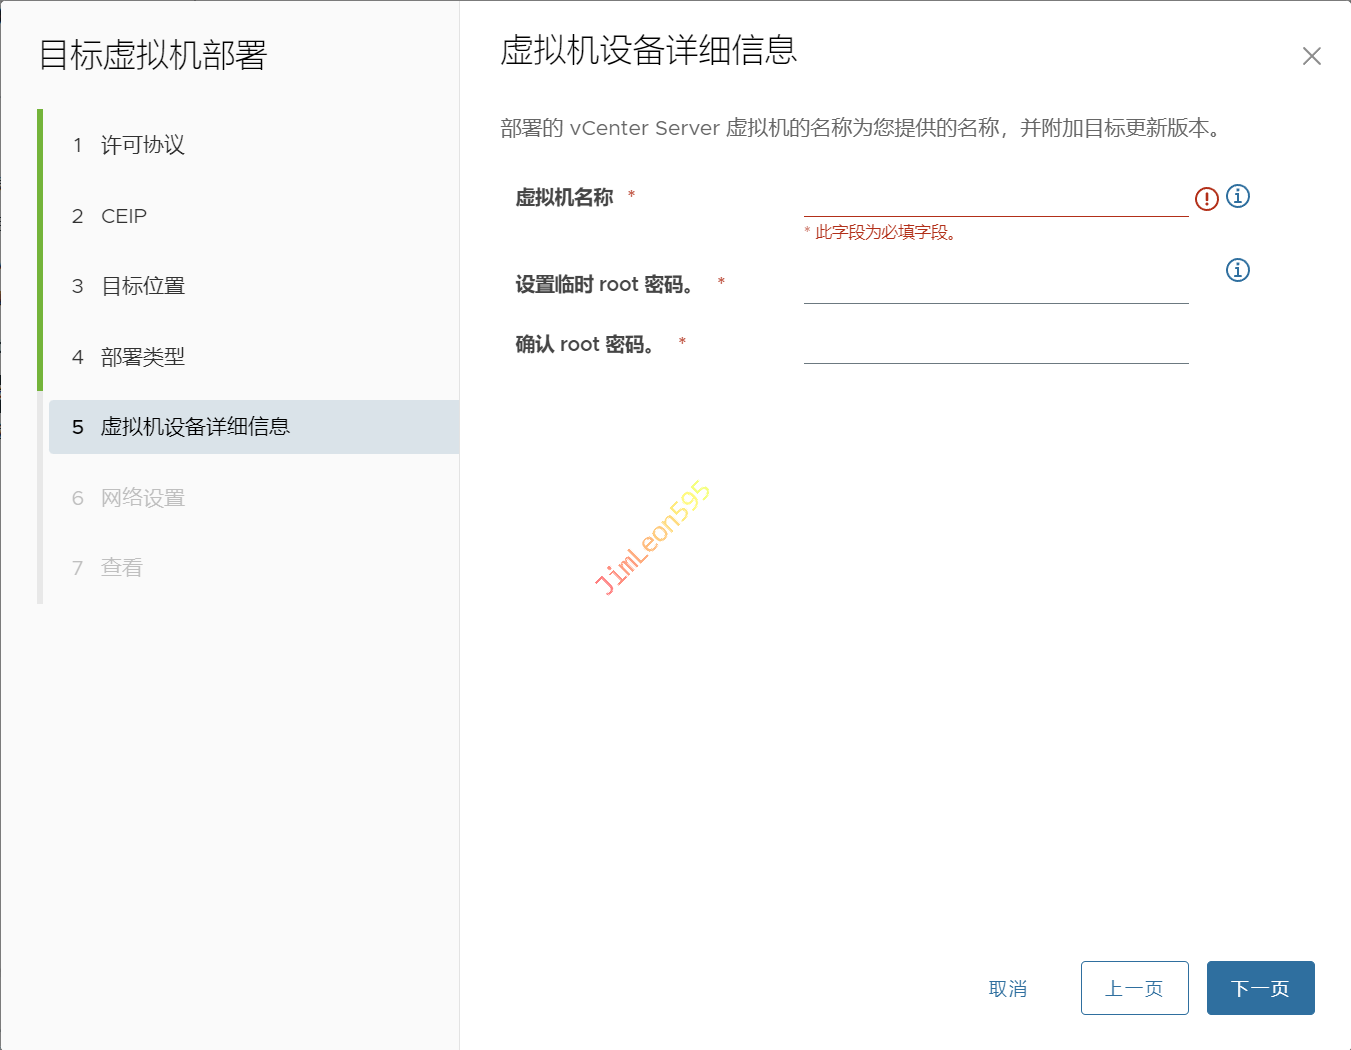Cancel the wizard via 取消

pyautogui.click(x=1007, y=988)
